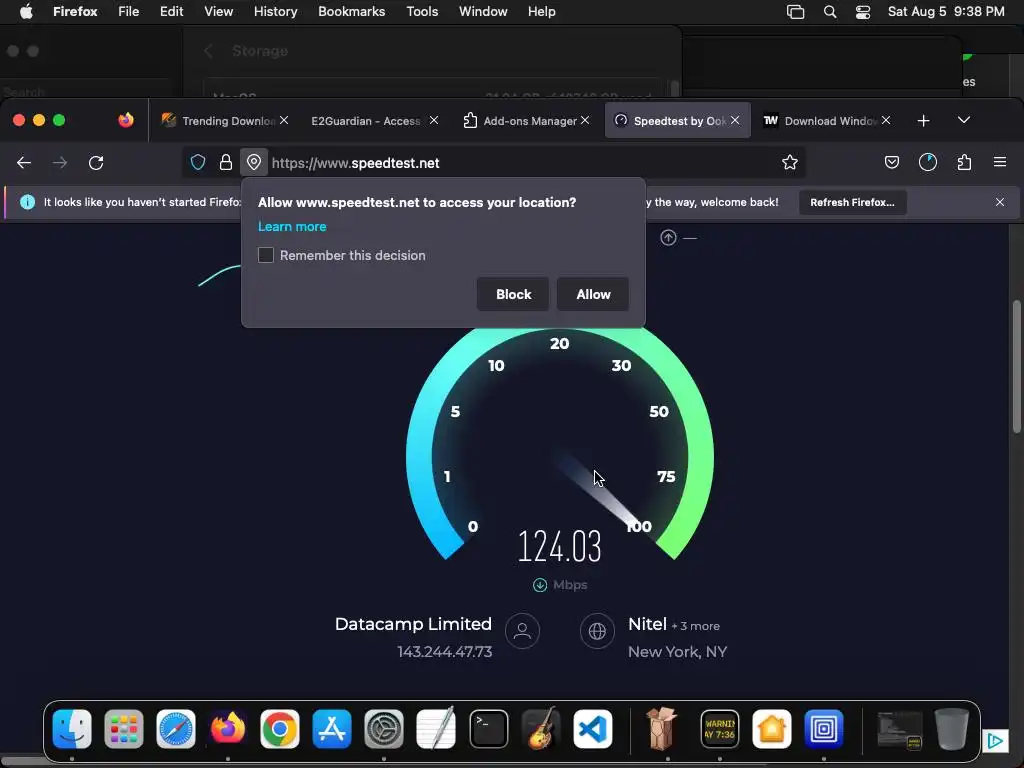Image resolution: width=1024 pixels, height=768 pixels.
Task: Click the download Mbps arrow icon
Action: (539, 585)
